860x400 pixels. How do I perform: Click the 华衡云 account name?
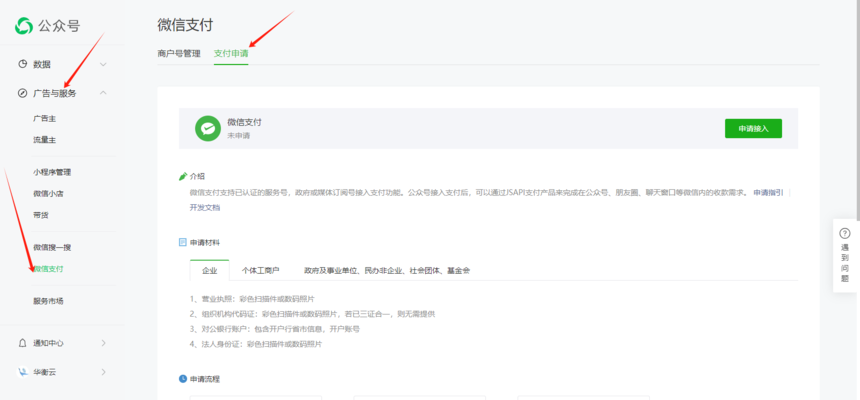(x=44, y=372)
